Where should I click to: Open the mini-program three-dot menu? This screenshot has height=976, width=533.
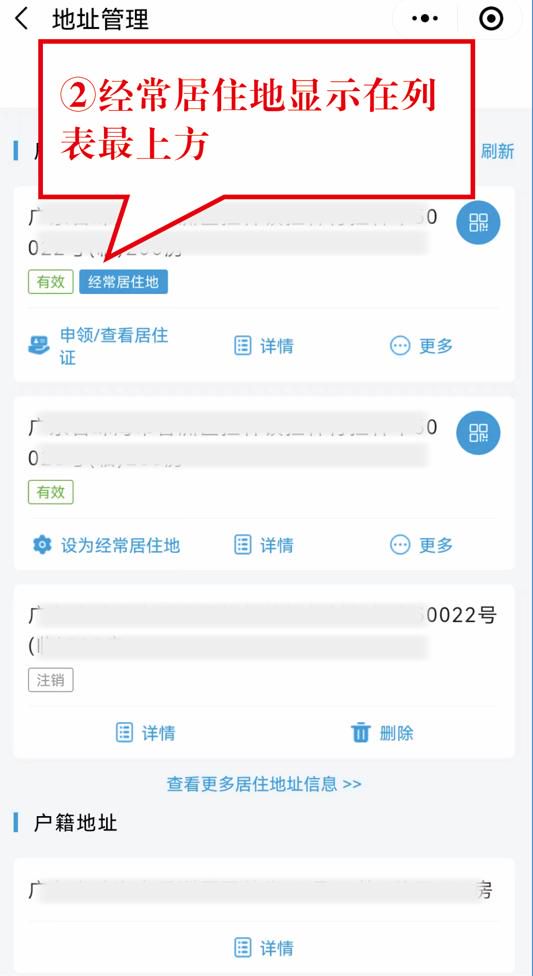(425, 19)
